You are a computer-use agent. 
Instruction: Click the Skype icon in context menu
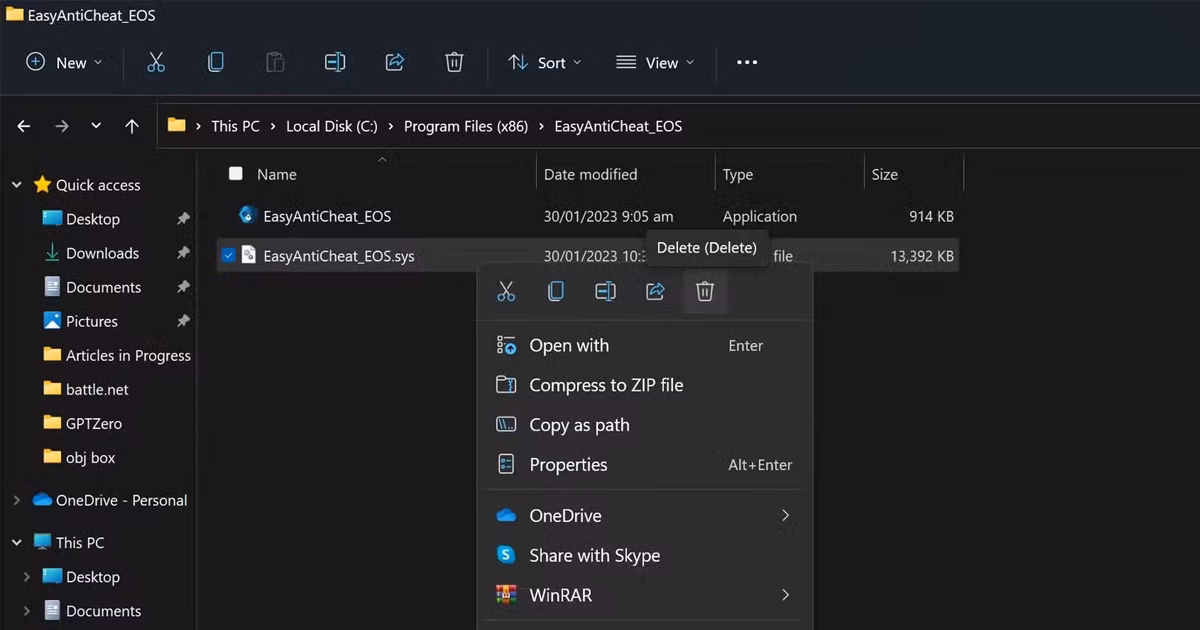pos(506,555)
